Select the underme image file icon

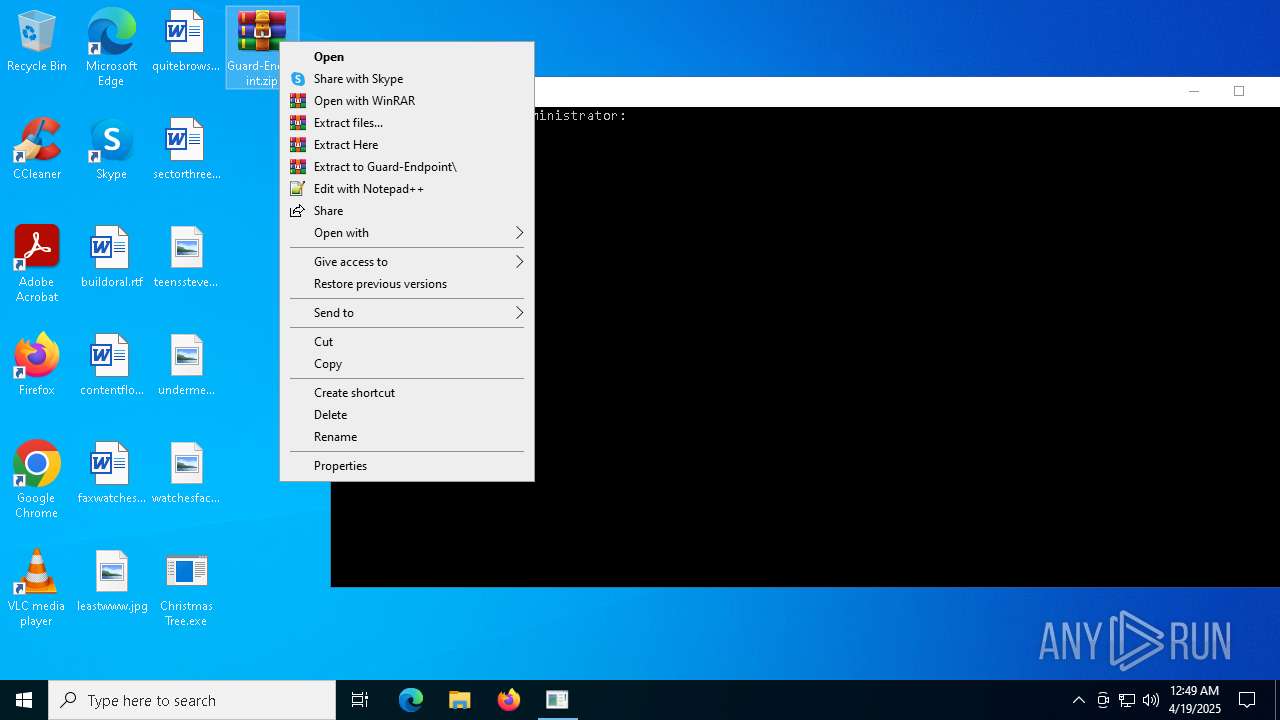(x=186, y=366)
